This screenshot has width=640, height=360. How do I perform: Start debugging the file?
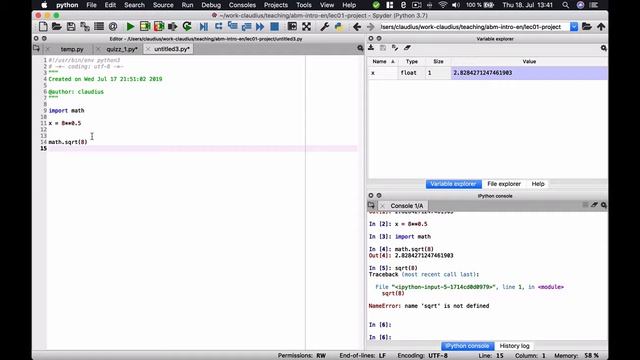tap(204, 27)
